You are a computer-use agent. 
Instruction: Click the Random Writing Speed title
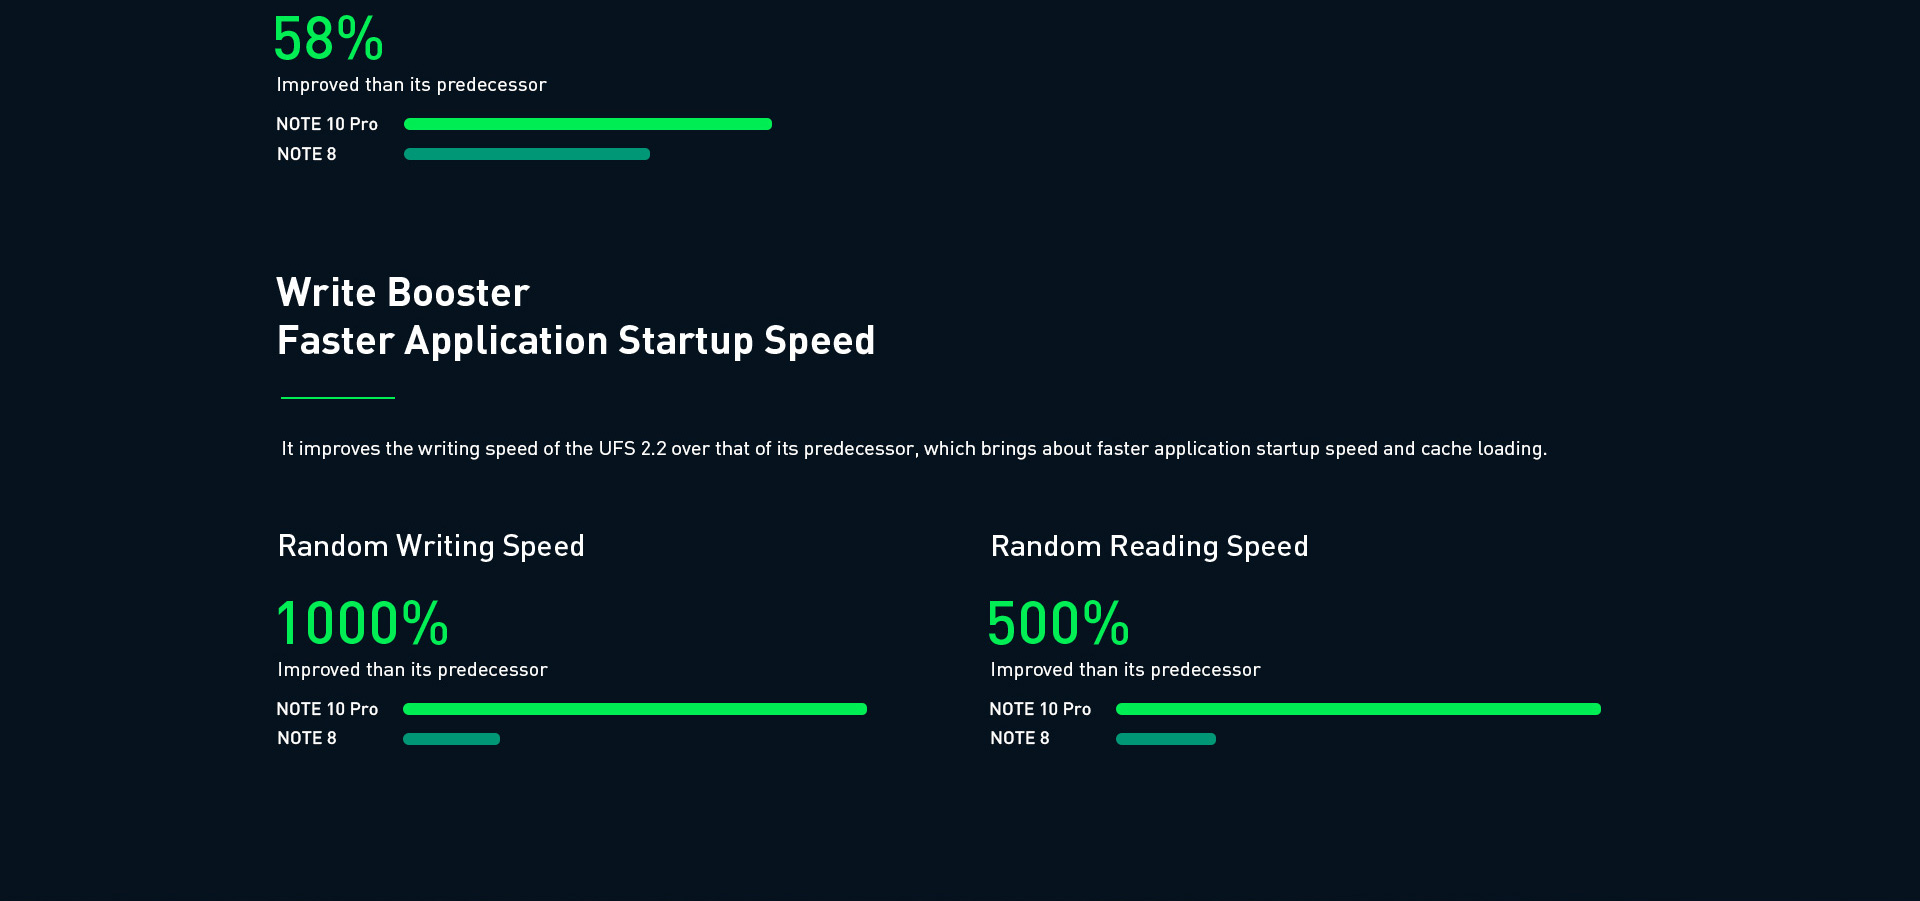[431, 546]
